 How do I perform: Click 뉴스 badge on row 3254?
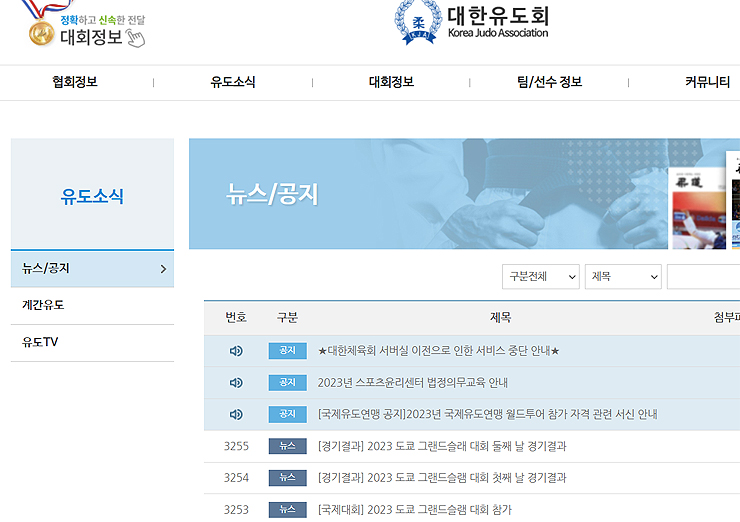pyautogui.click(x=287, y=478)
